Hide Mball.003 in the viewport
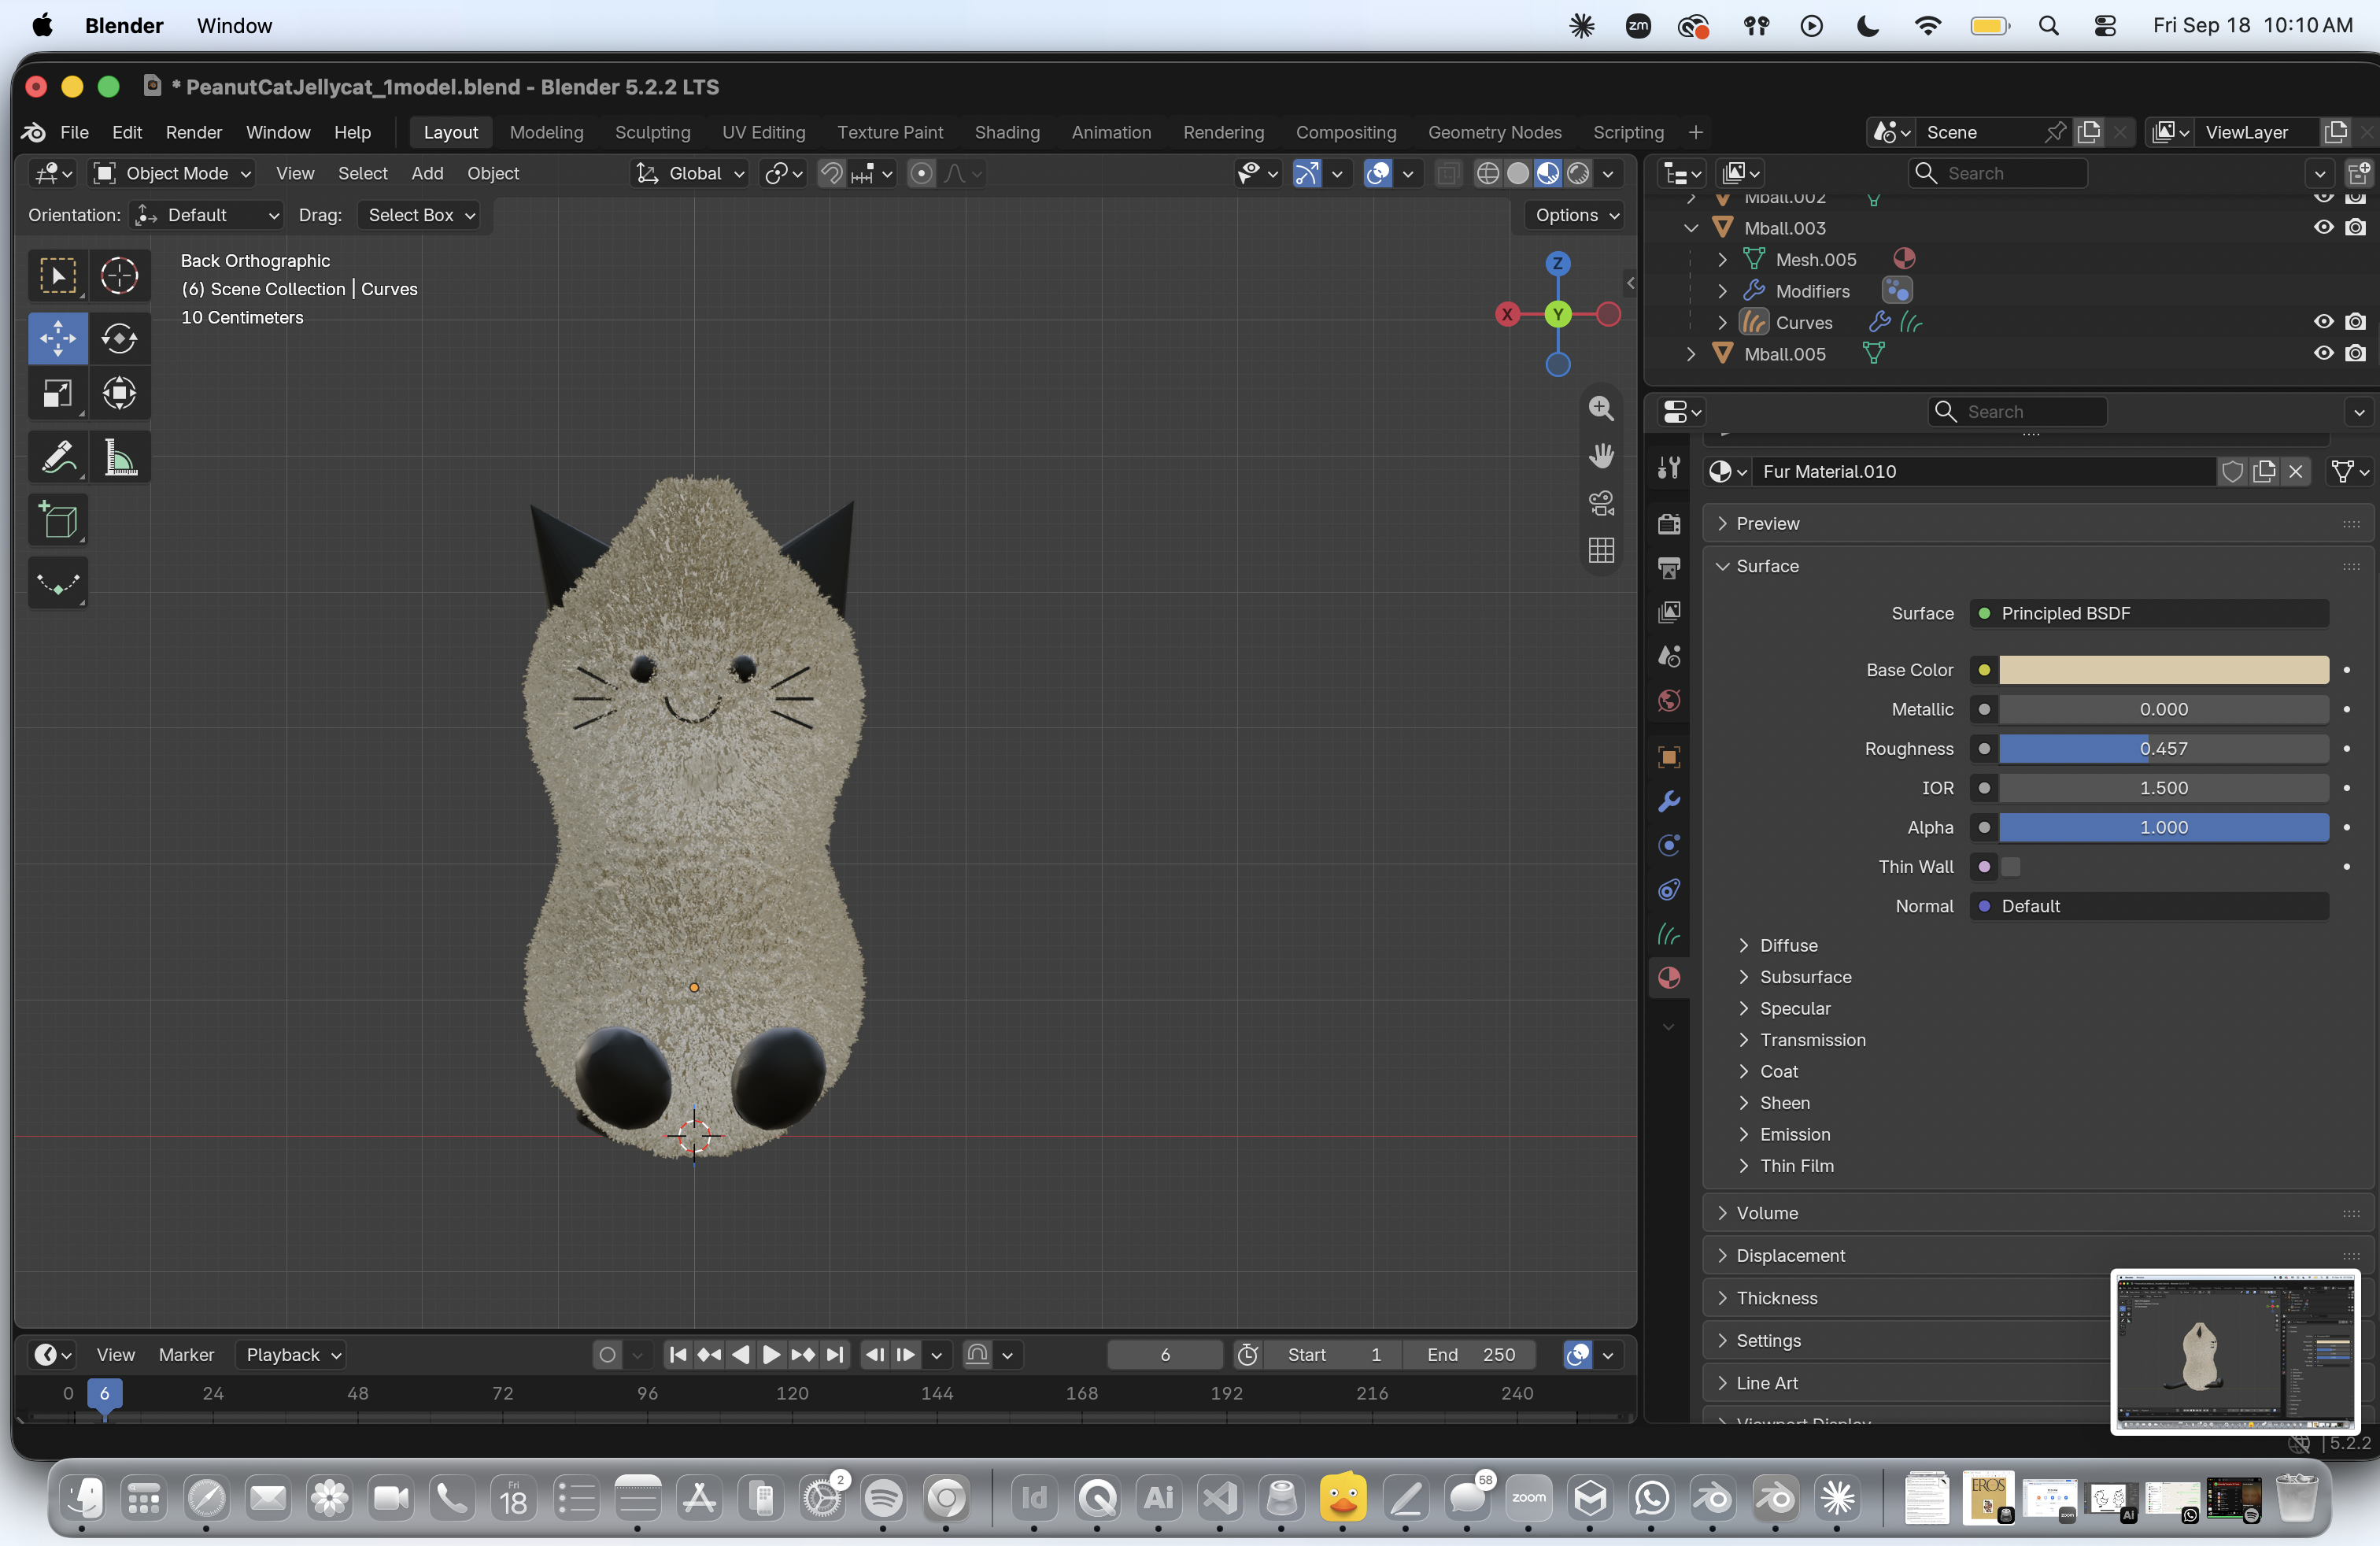Image resolution: width=2380 pixels, height=1546 pixels. tap(2323, 228)
